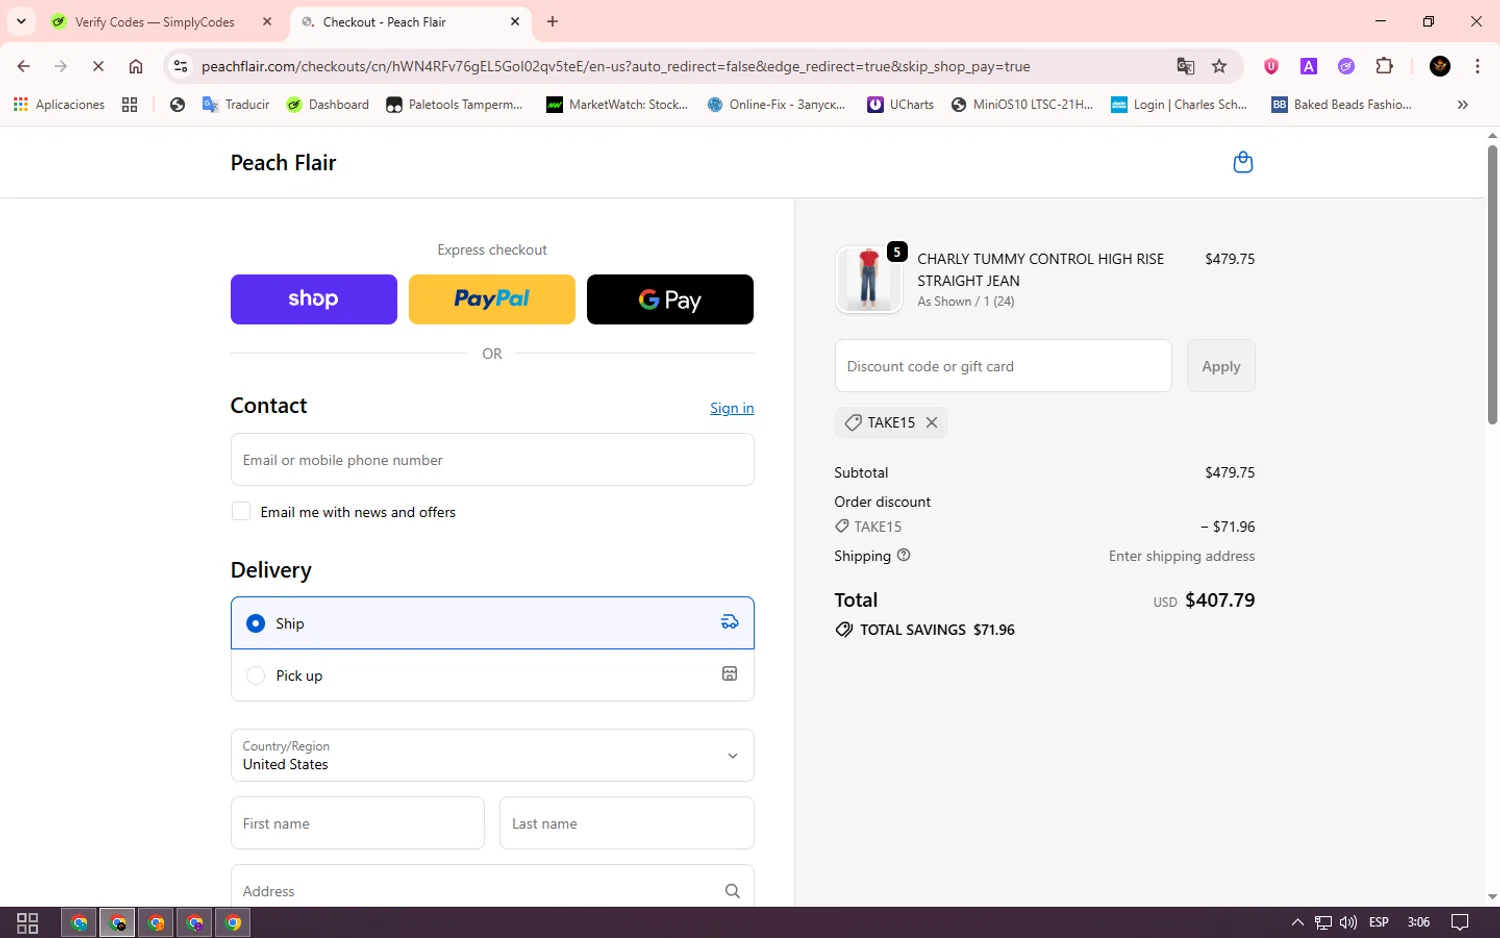The width and height of the screenshot is (1500, 938).
Task: Open the Paletools Tamperm... bookmark
Action: [x=454, y=104]
